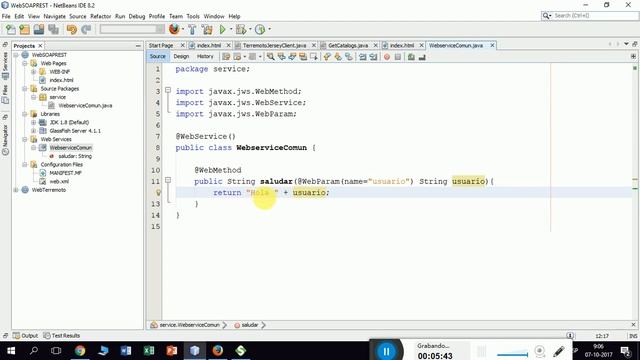Screen dimensions: 640x360
Task: Click the red Start Macro Recording icon
Action: click(x=387, y=57)
